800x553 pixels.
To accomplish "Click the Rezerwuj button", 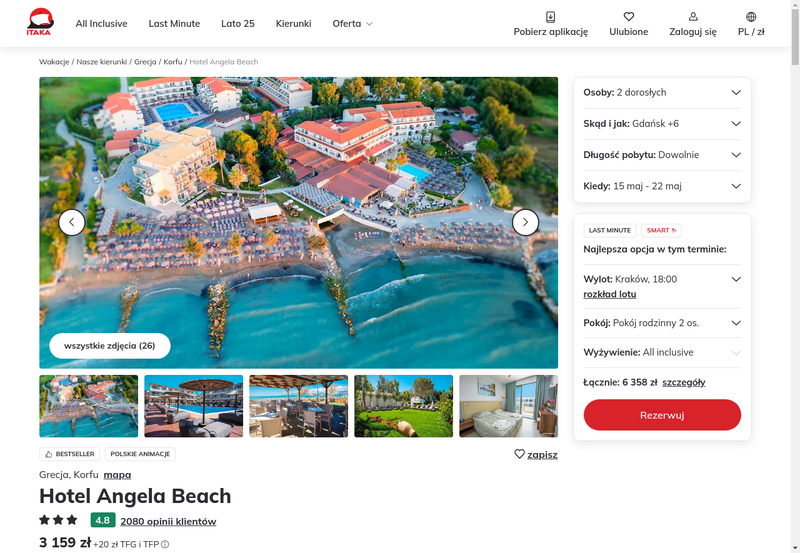I will (662, 415).
